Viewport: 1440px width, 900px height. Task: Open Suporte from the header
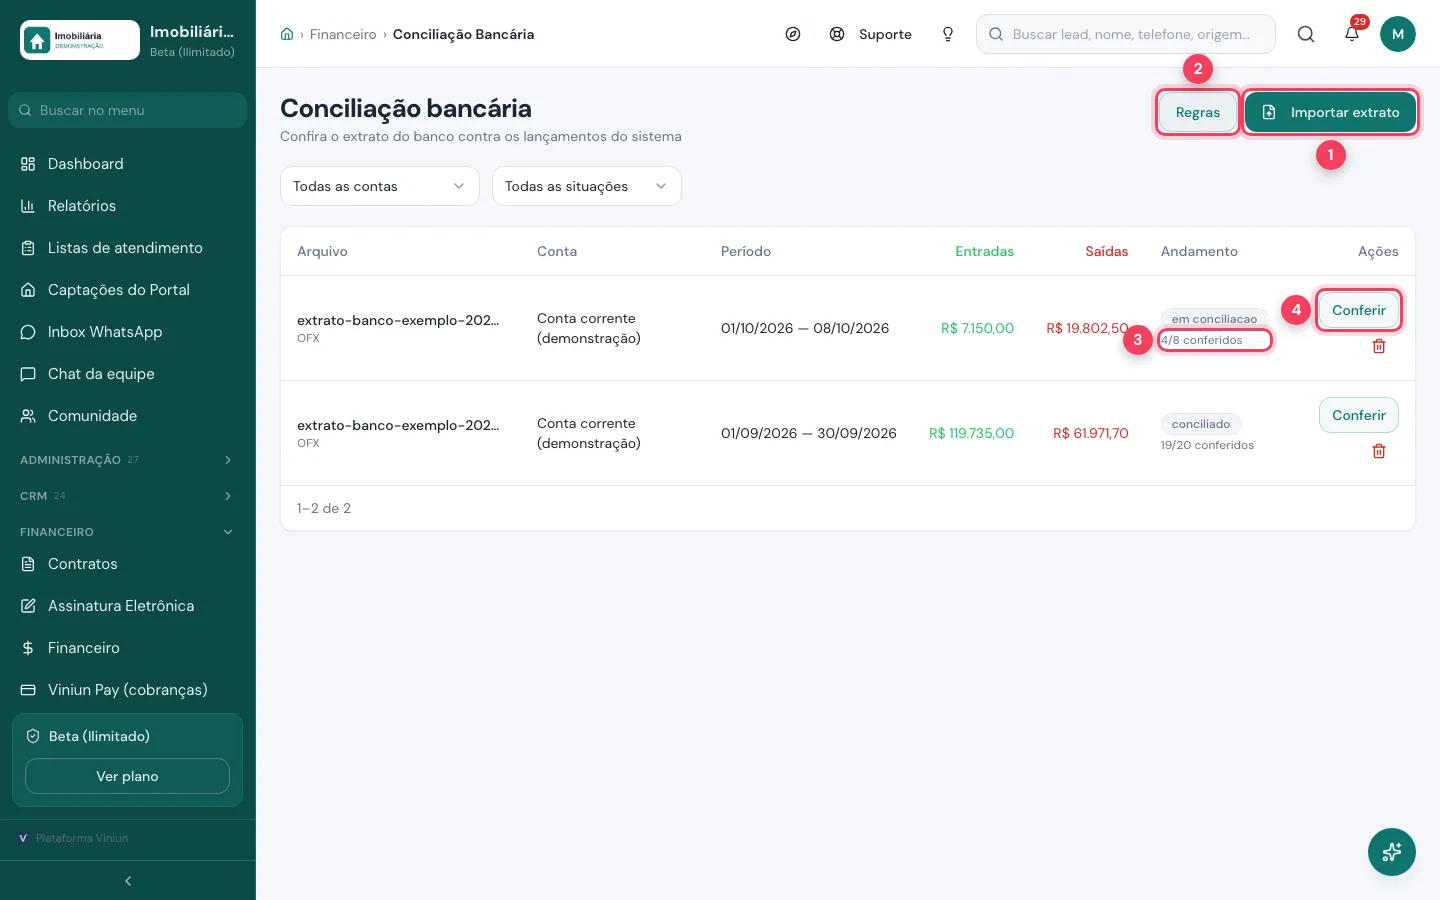[871, 34]
